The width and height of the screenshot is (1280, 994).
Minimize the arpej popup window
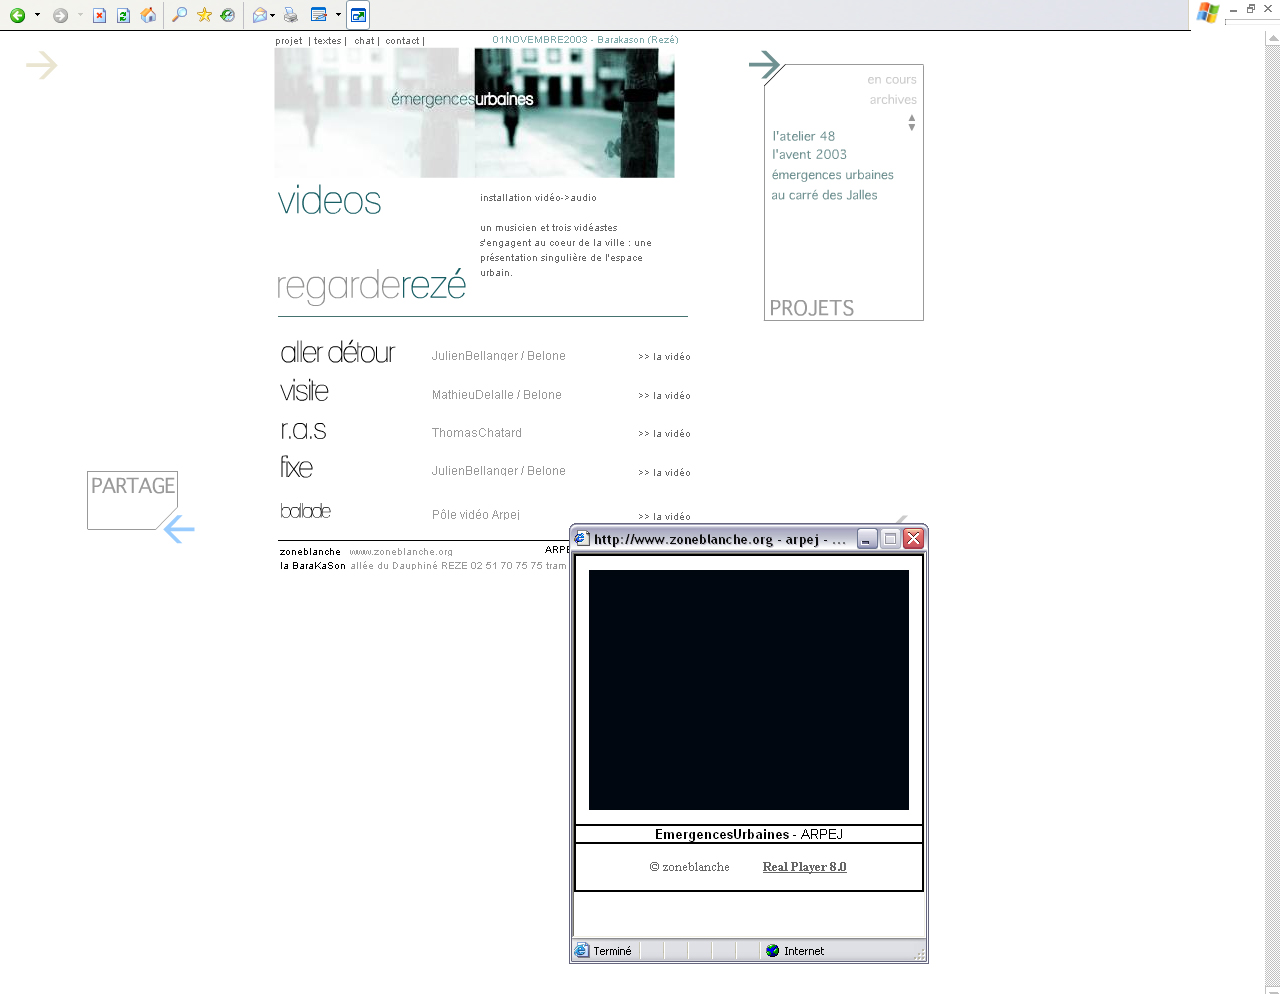(x=867, y=539)
